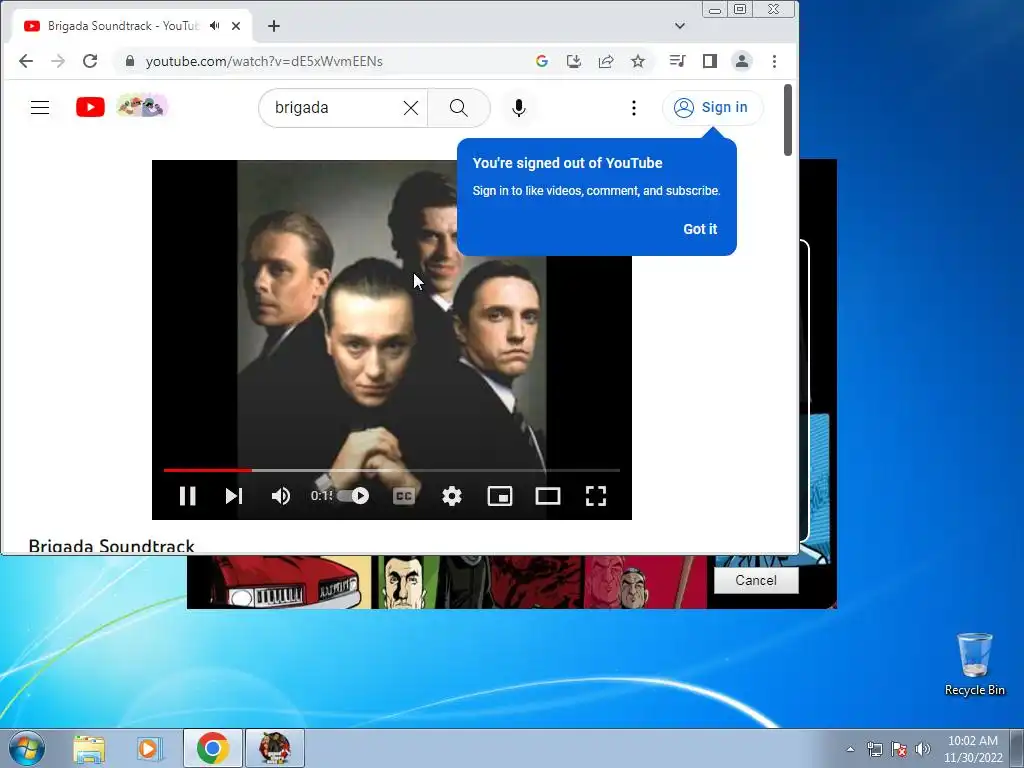The height and width of the screenshot is (768, 1024).
Task: Install app icon in address bar
Action: tap(573, 61)
